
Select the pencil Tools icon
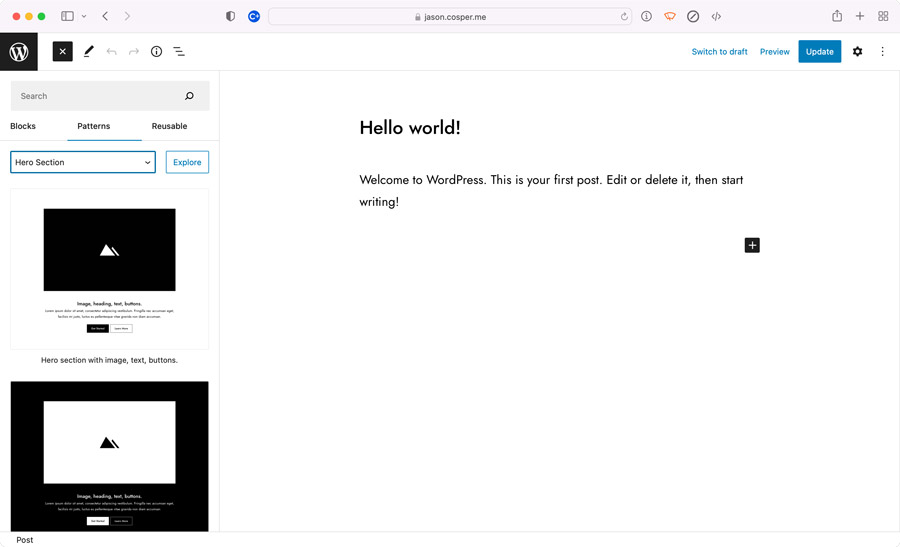(89, 52)
